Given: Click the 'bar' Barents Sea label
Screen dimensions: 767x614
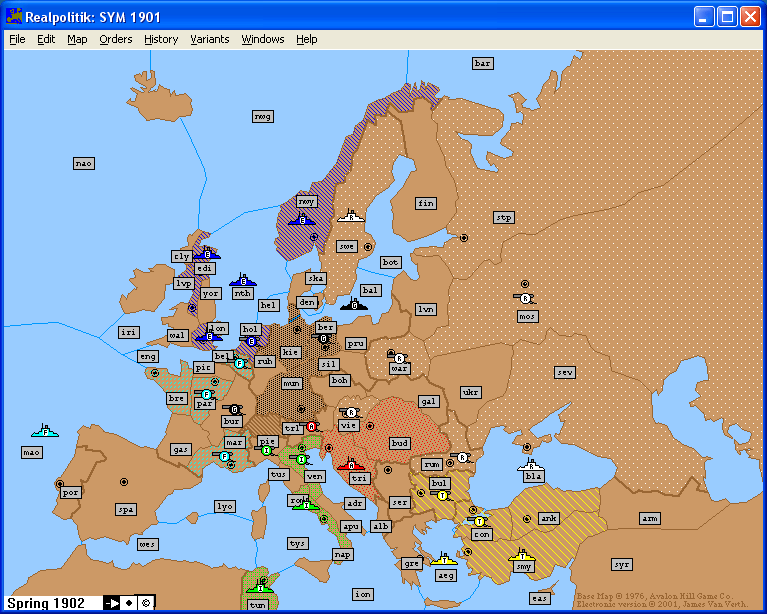Looking at the screenshot, I should 482,63.
